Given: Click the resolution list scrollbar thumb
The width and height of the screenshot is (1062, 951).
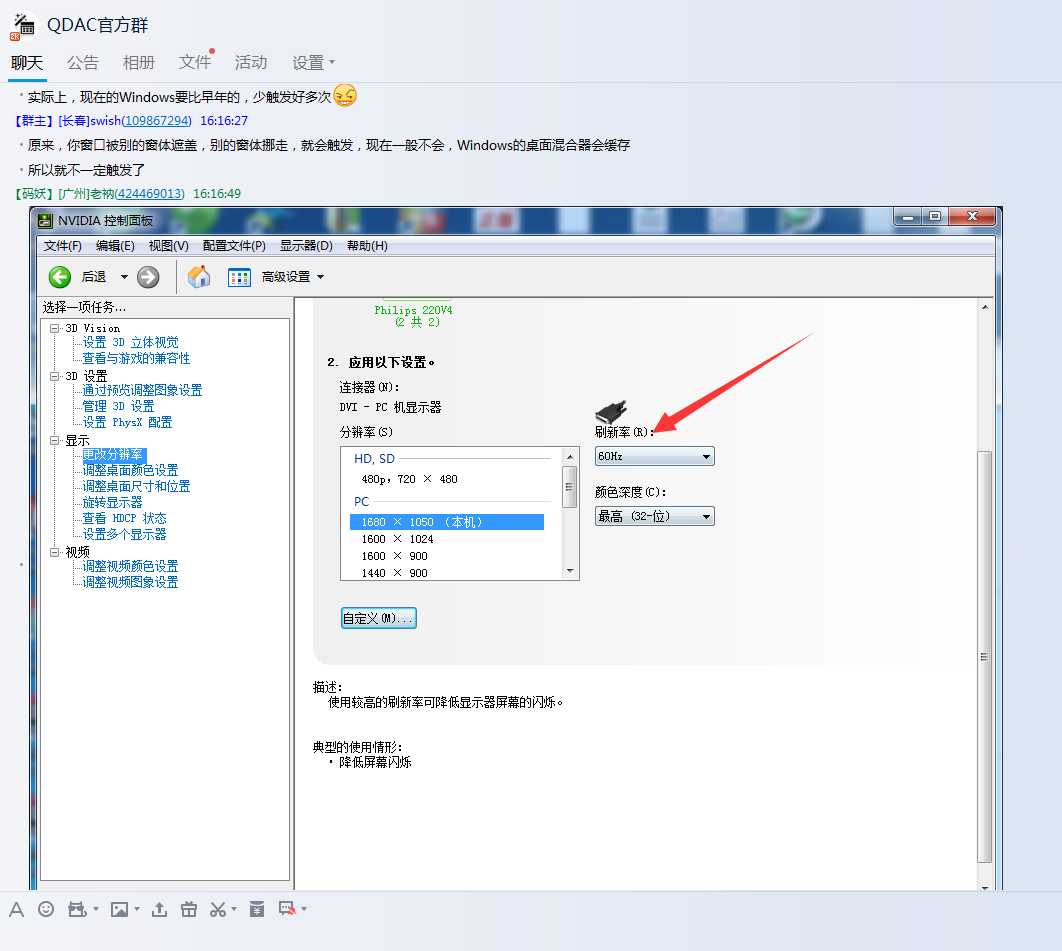Looking at the screenshot, I should 570,487.
